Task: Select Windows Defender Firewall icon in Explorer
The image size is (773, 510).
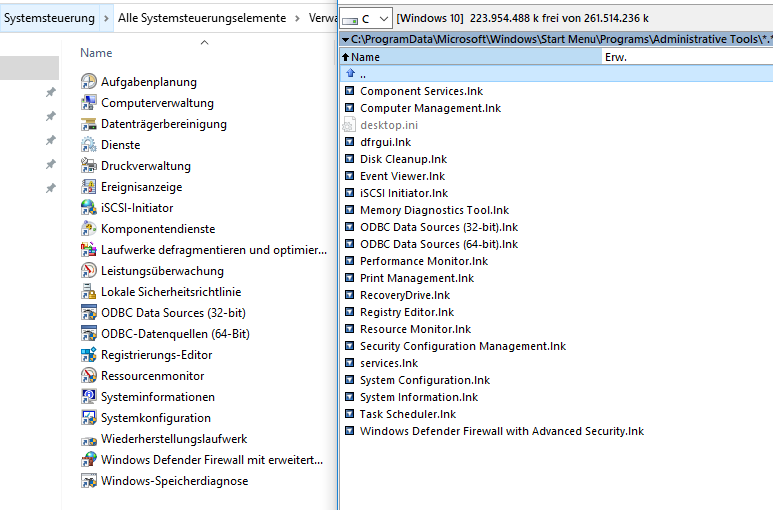Action: [89, 459]
